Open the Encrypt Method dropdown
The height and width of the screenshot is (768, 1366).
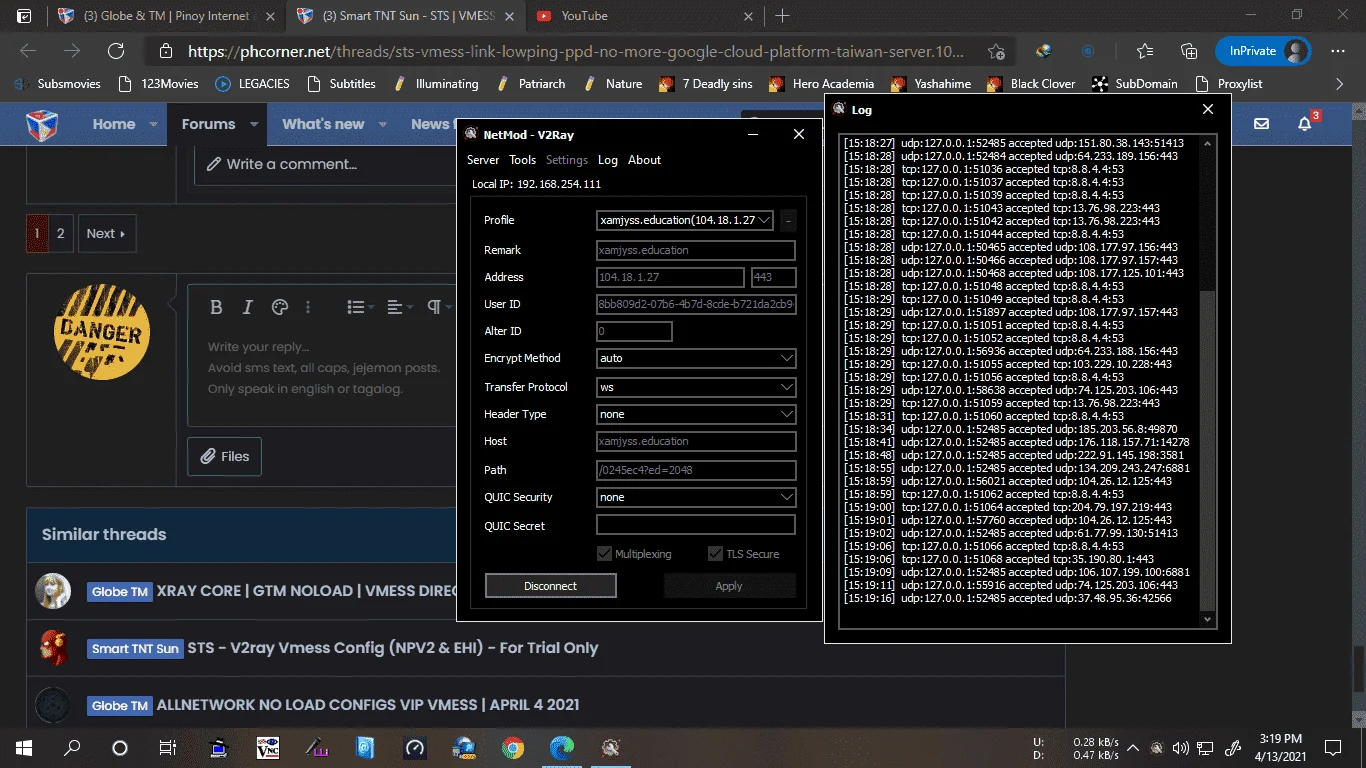pos(696,358)
